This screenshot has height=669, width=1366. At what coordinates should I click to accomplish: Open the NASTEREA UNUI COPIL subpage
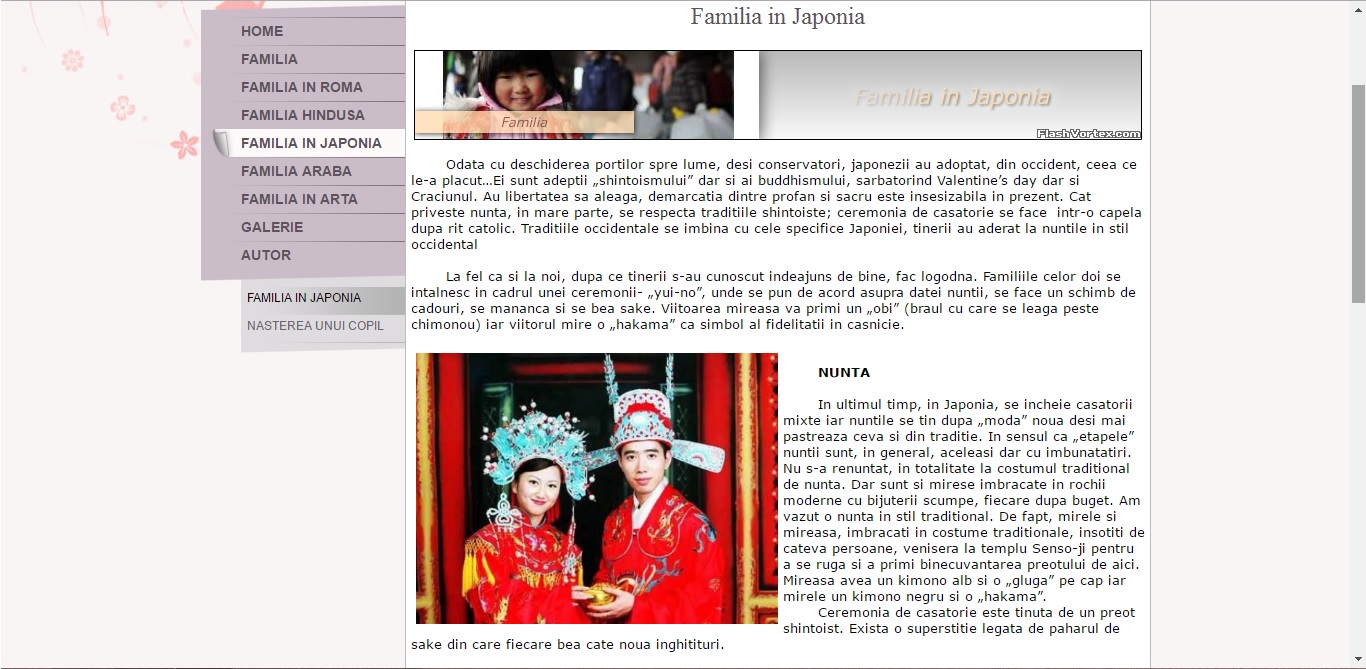tap(315, 326)
